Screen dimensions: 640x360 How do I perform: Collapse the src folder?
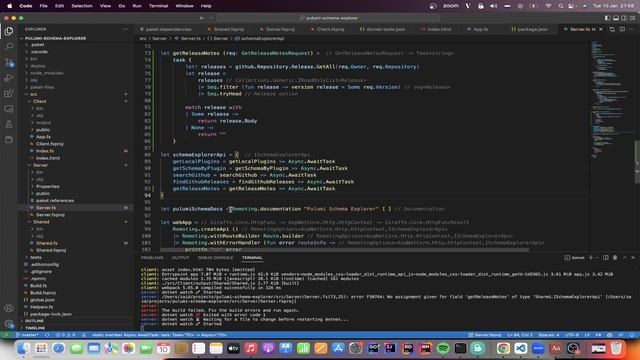pos(34,94)
